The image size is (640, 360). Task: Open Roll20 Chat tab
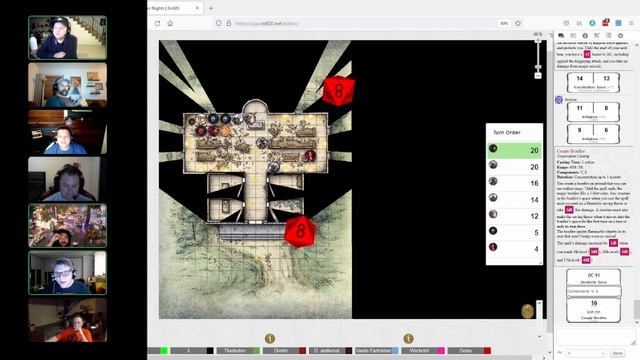[561, 36]
